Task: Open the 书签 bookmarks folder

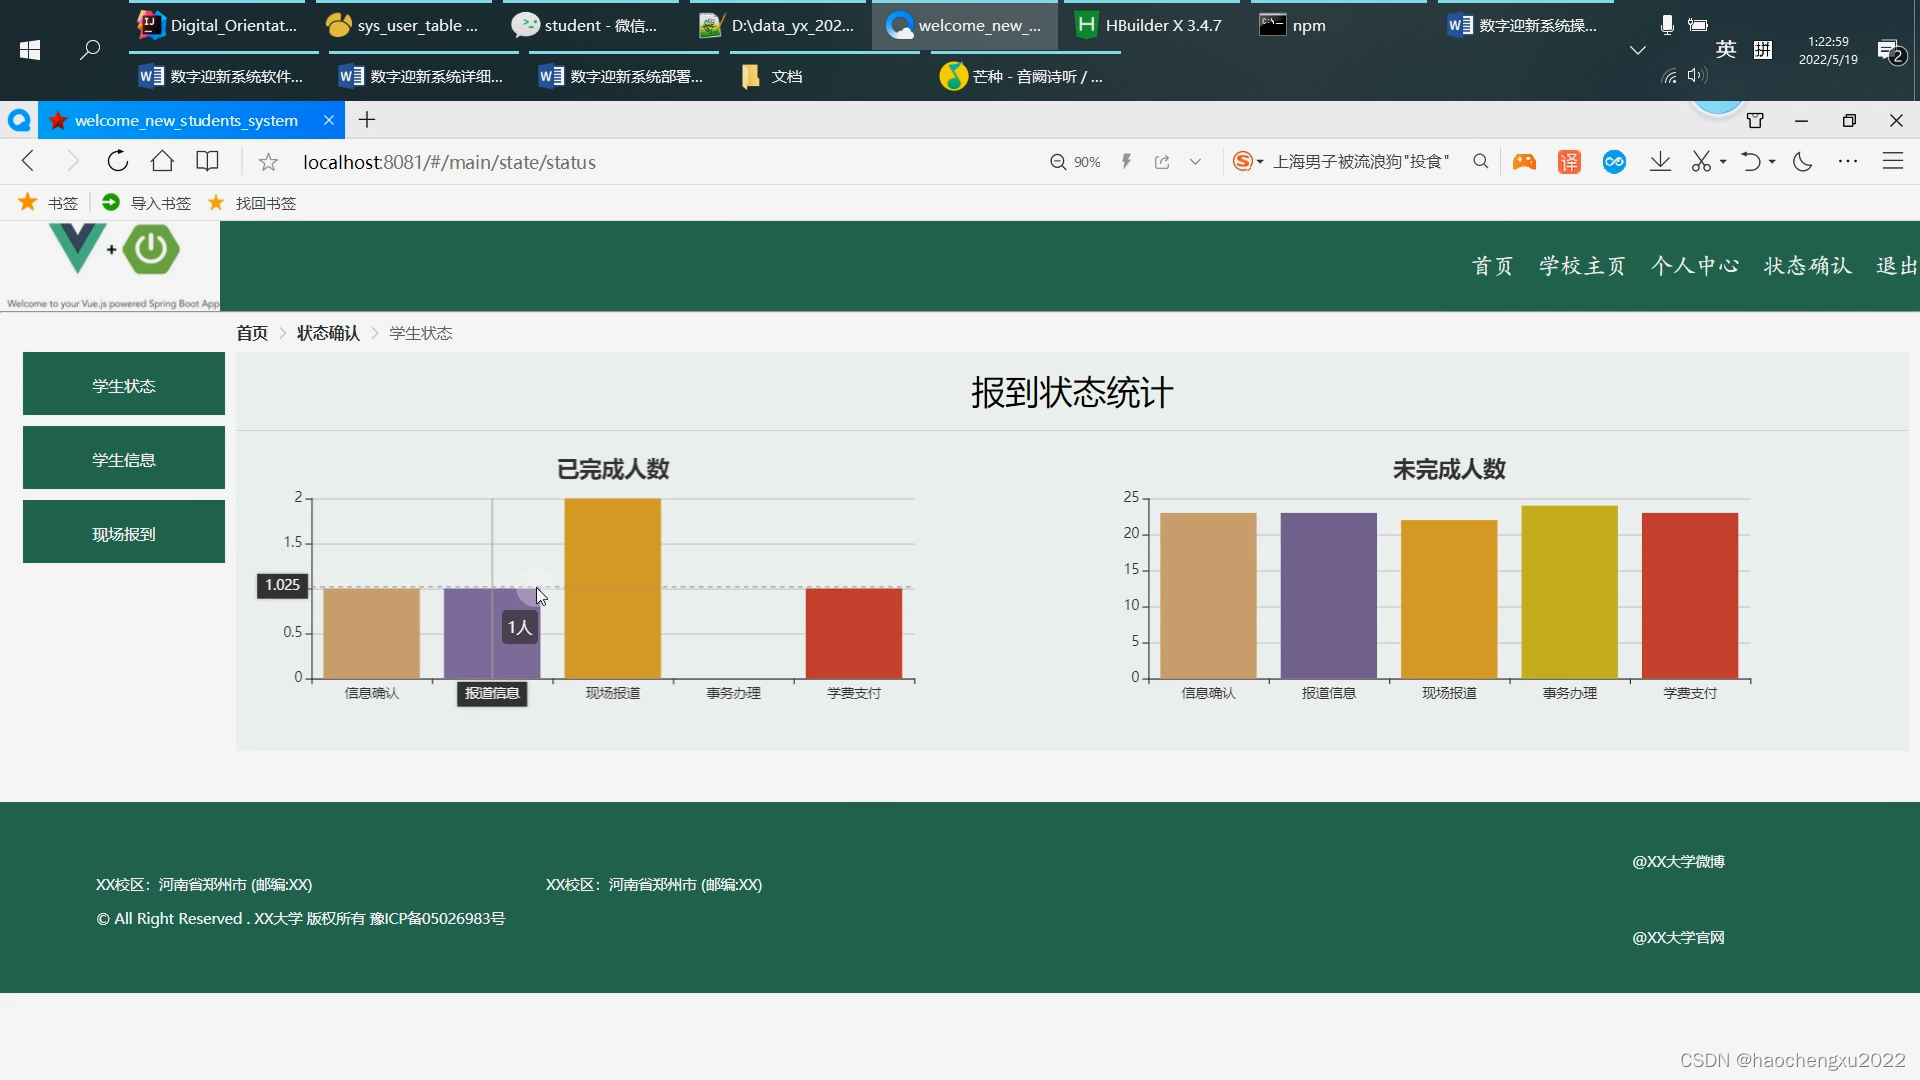Action: tap(48, 203)
